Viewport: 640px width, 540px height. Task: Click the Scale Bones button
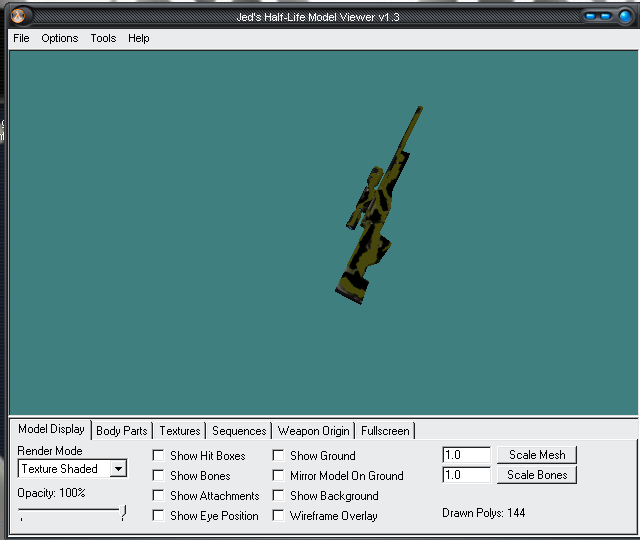click(x=537, y=475)
